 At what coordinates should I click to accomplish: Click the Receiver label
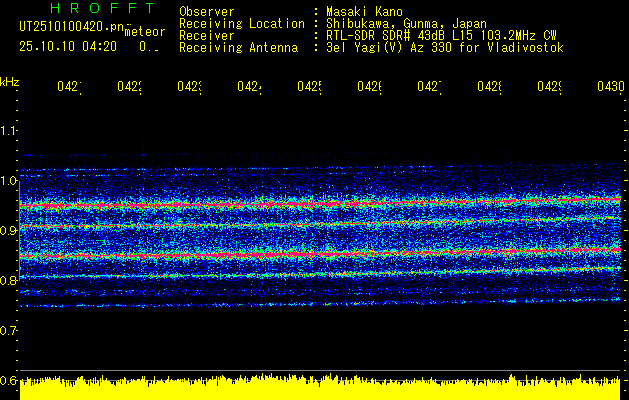pos(207,36)
